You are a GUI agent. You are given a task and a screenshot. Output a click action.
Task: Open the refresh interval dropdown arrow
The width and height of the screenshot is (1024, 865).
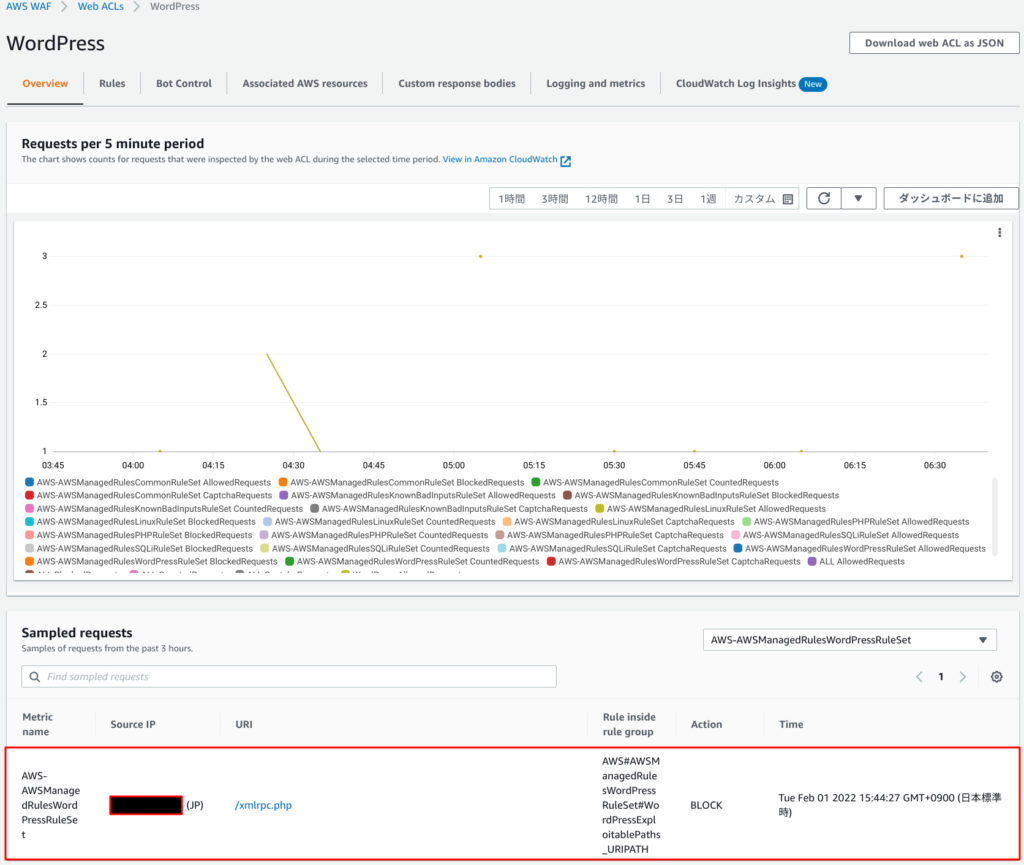point(858,198)
